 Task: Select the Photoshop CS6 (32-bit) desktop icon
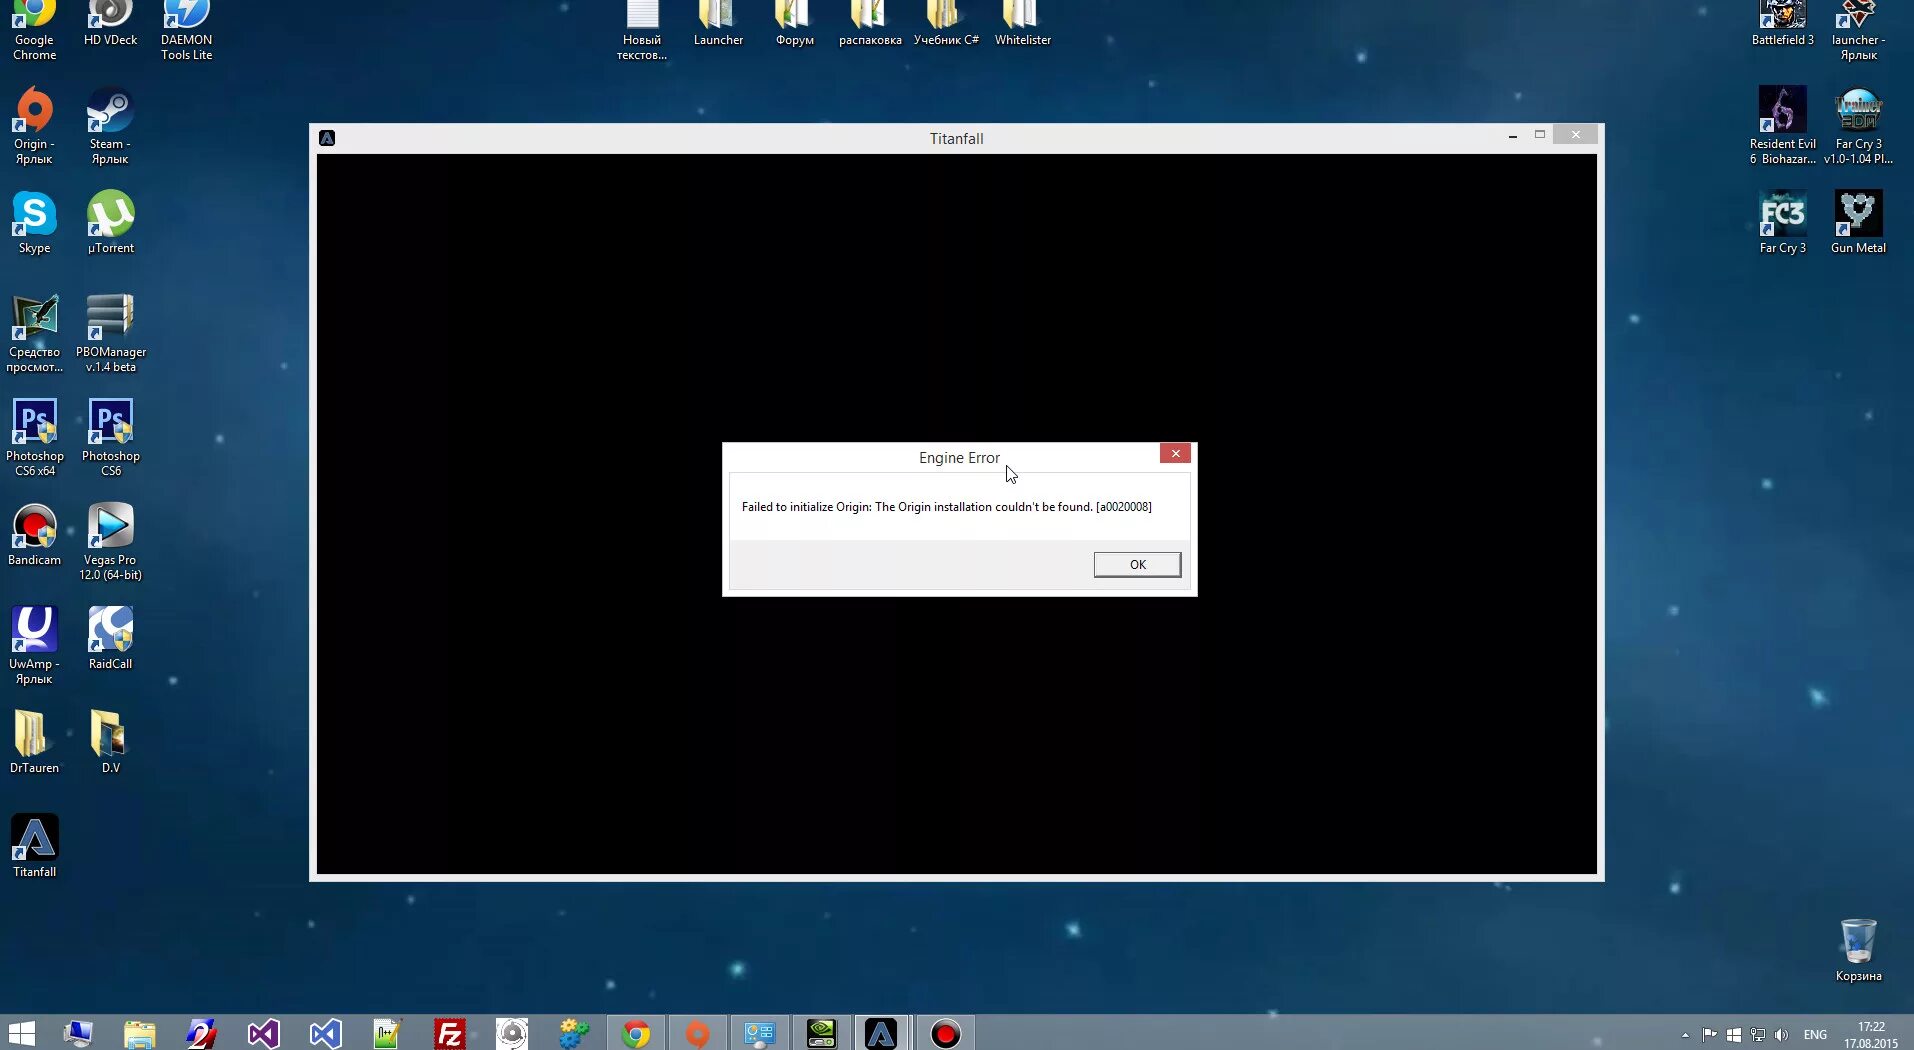[110, 438]
